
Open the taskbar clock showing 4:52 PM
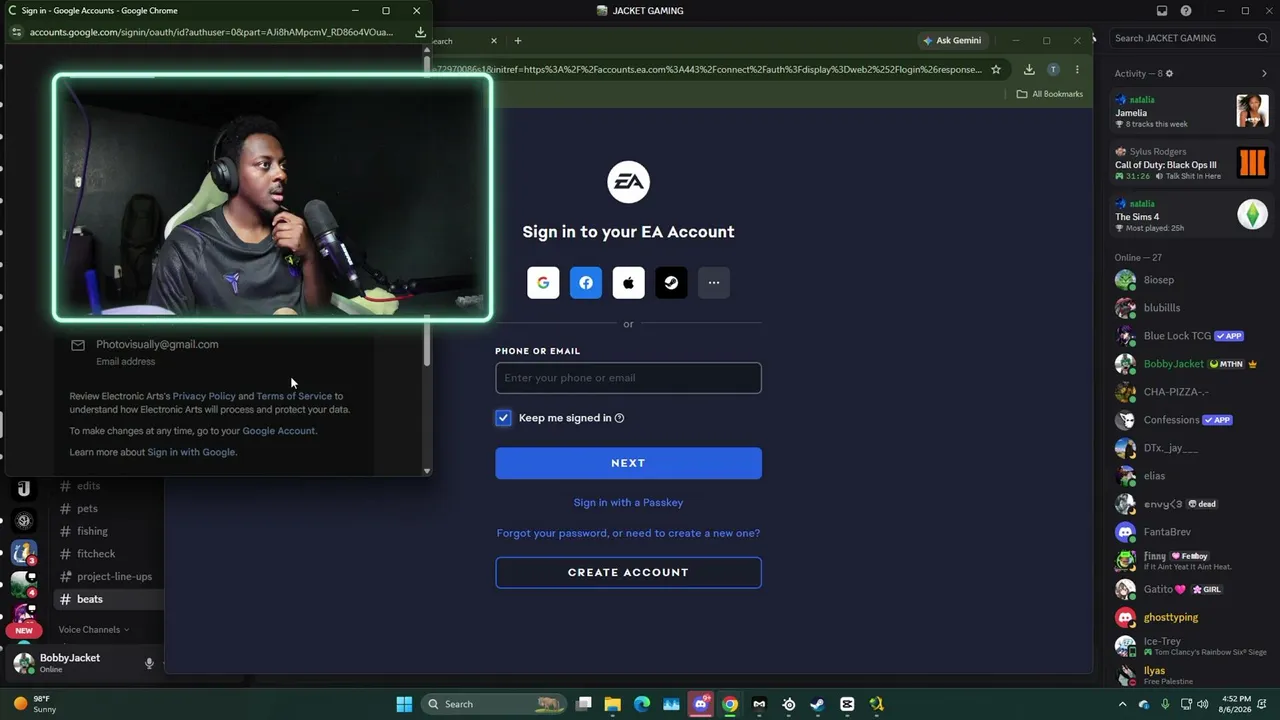pyautogui.click(x=1234, y=704)
